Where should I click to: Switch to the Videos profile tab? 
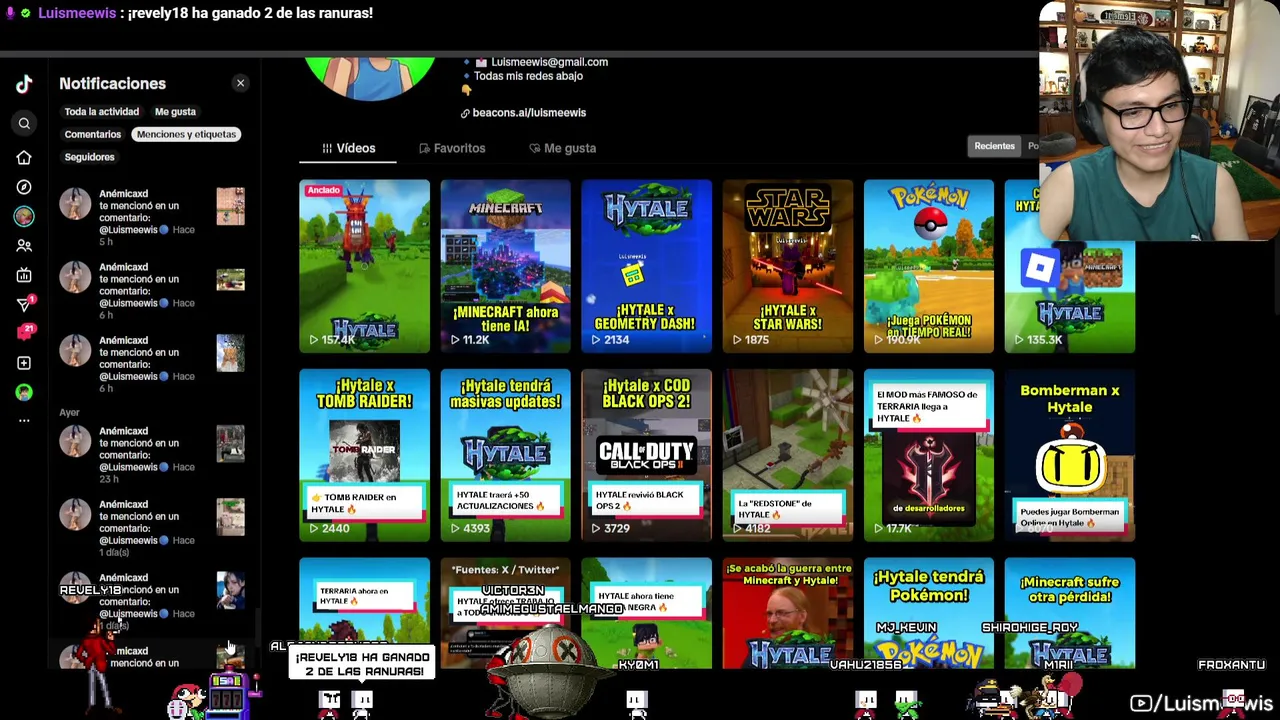coord(348,148)
